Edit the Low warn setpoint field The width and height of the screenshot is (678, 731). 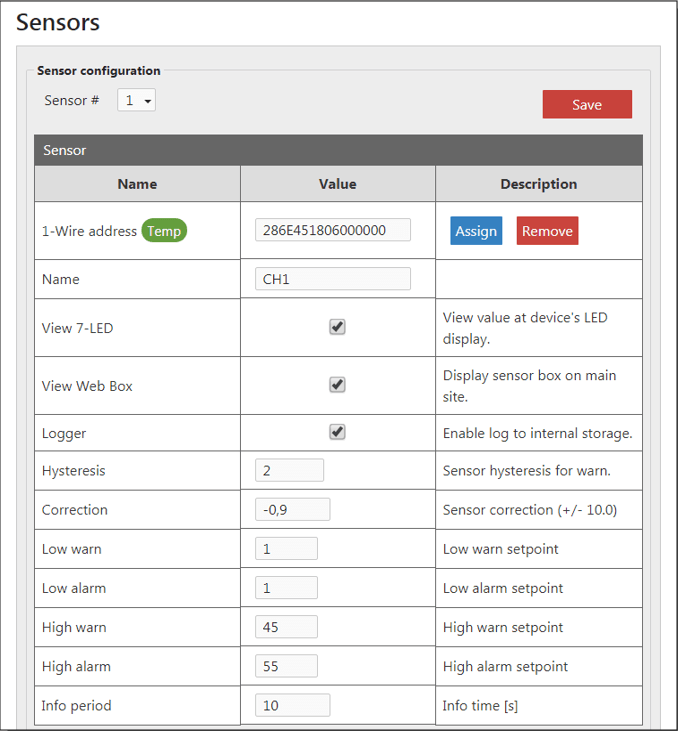[x=287, y=548]
